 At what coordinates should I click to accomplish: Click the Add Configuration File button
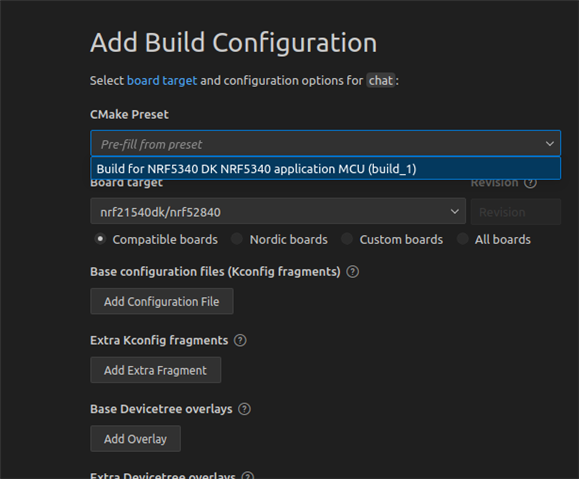pyautogui.click(x=162, y=301)
